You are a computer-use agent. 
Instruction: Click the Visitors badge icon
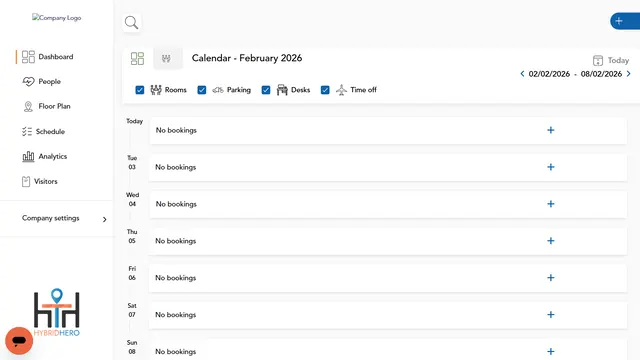pos(26,181)
